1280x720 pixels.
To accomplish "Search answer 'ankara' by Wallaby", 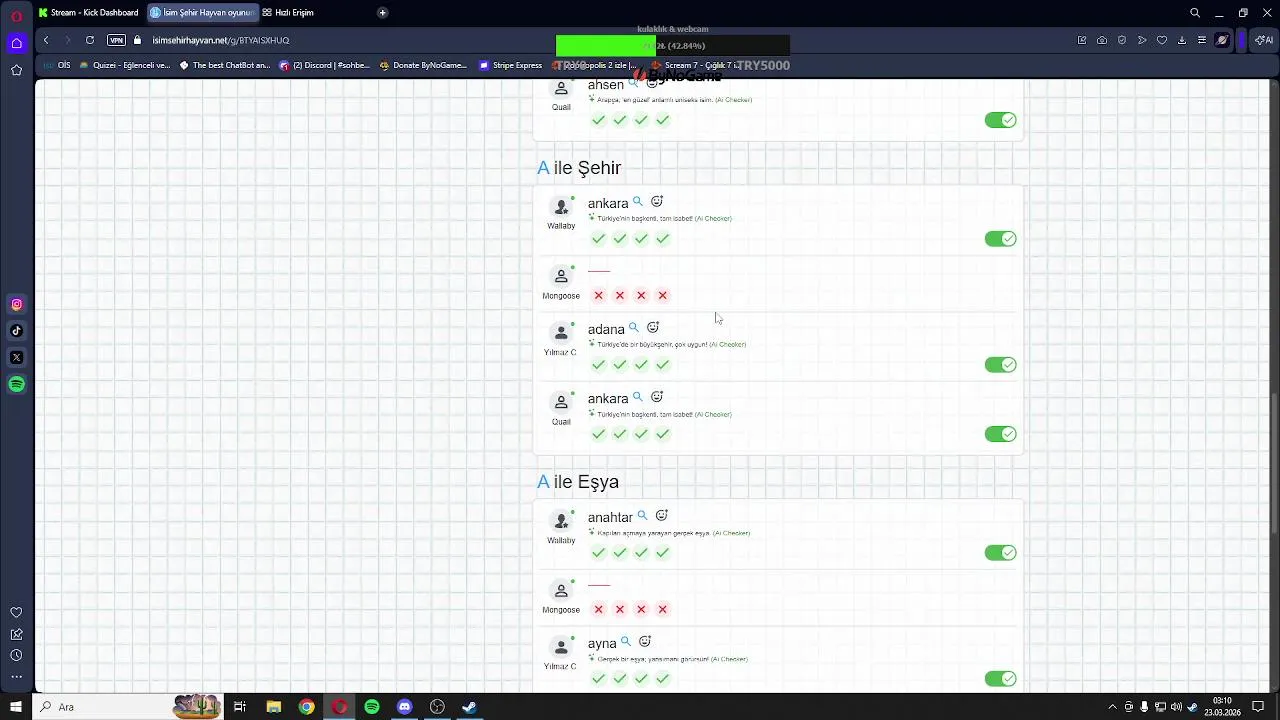I will click(x=638, y=202).
